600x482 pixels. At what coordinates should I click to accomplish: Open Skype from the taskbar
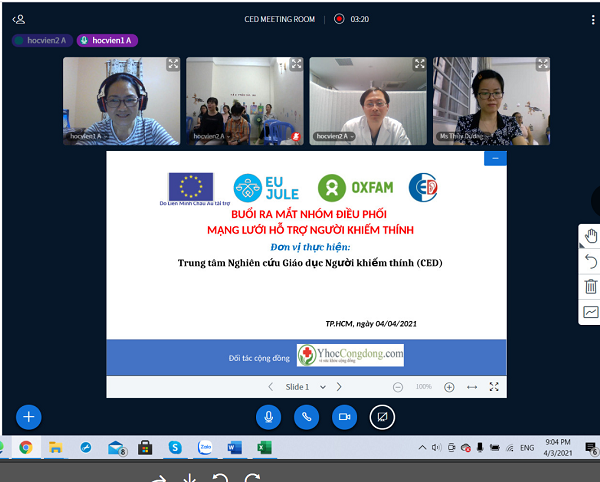[x=175, y=447]
